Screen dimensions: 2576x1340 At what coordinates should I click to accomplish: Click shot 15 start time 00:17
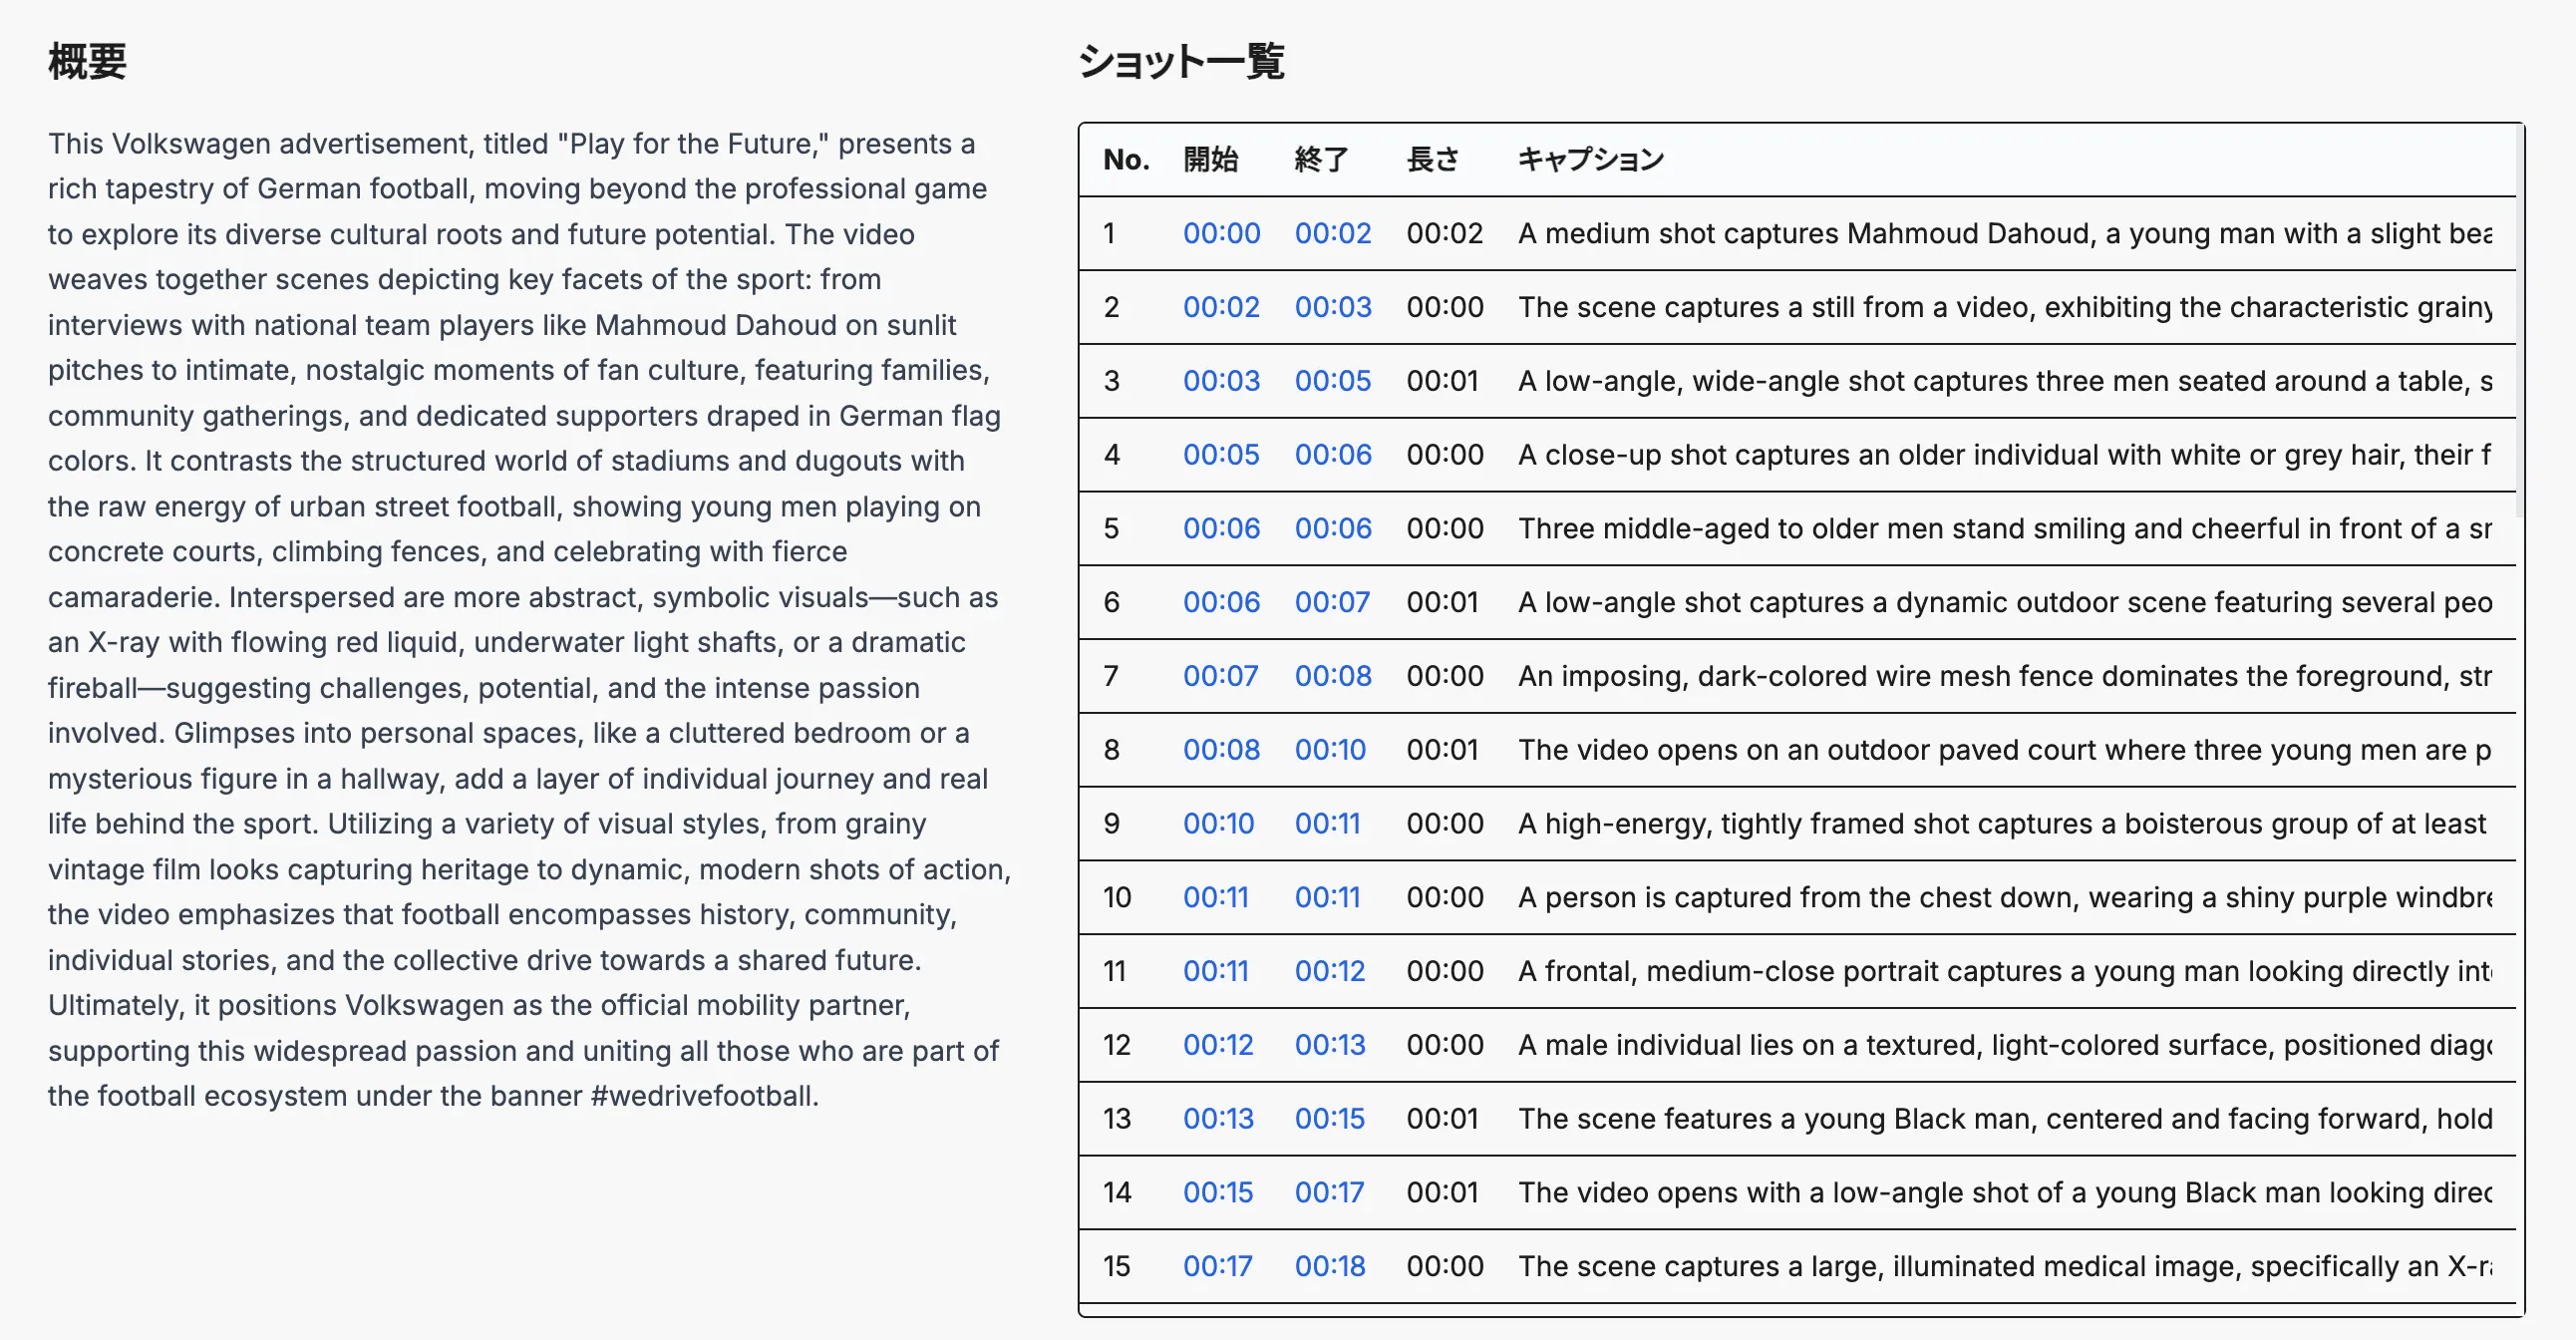pyautogui.click(x=1217, y=1266)
